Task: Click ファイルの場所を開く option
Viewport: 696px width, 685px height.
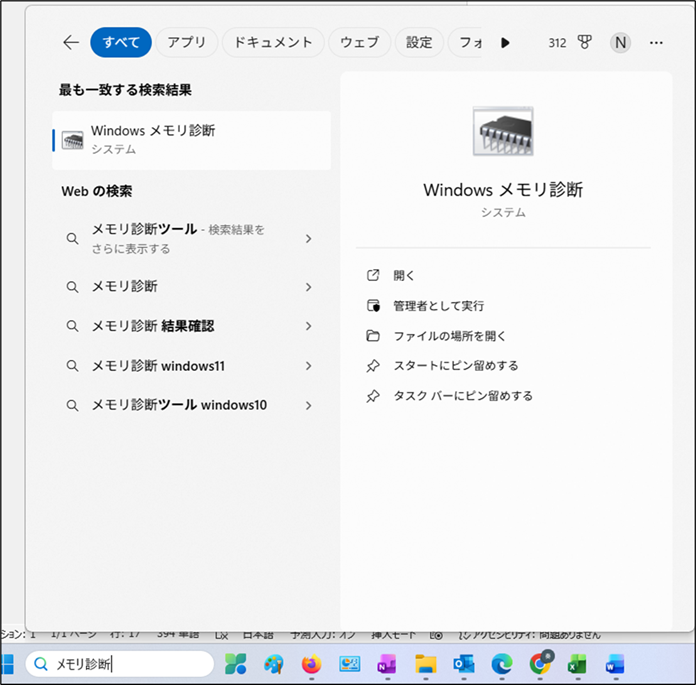Action: click(449, 335)
